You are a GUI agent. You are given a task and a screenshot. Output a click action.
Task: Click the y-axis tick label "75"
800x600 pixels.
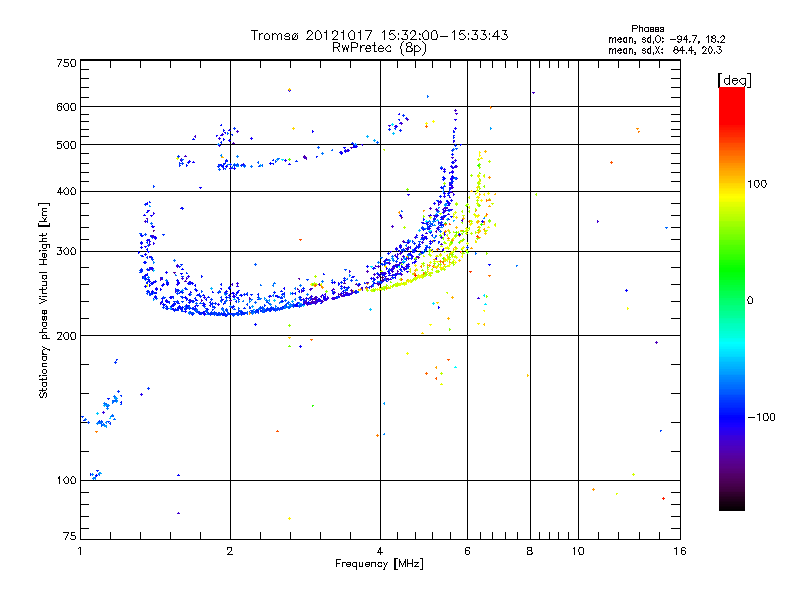point(70,536)
